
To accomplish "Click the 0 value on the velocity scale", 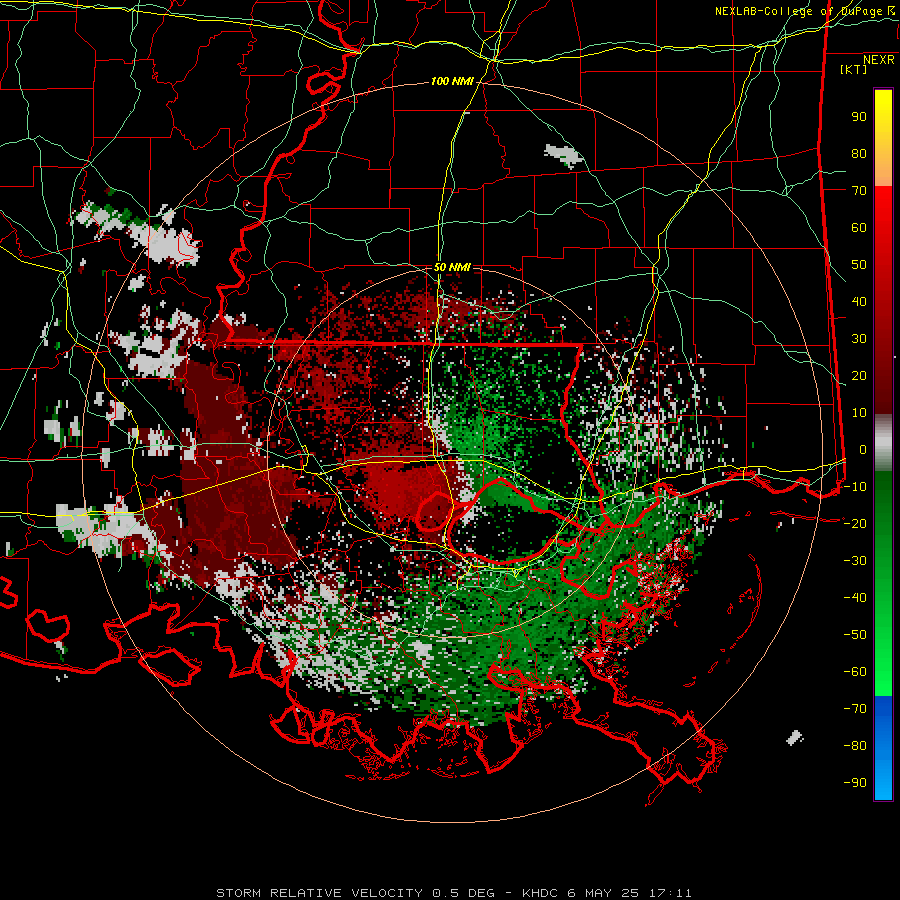I will point(863,449).
